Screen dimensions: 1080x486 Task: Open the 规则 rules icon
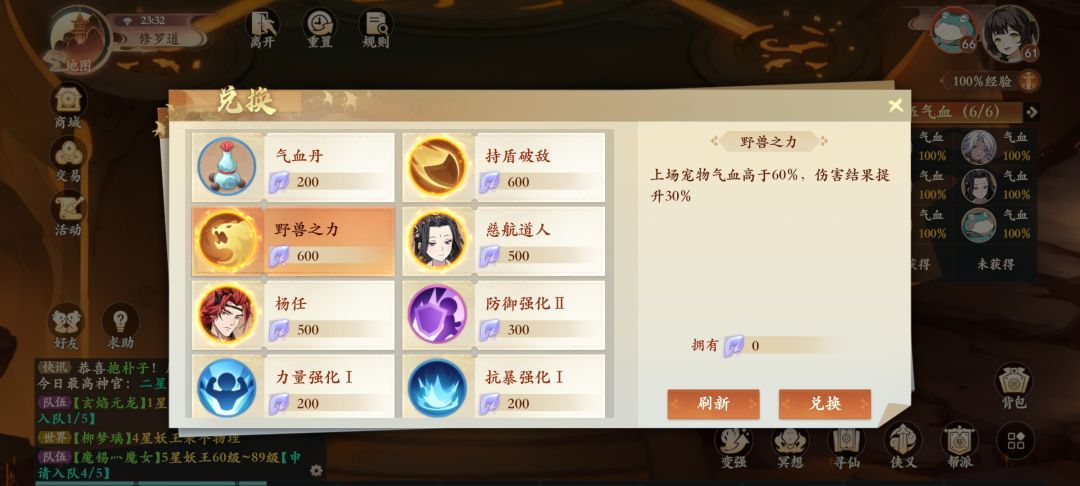point(376,28)
